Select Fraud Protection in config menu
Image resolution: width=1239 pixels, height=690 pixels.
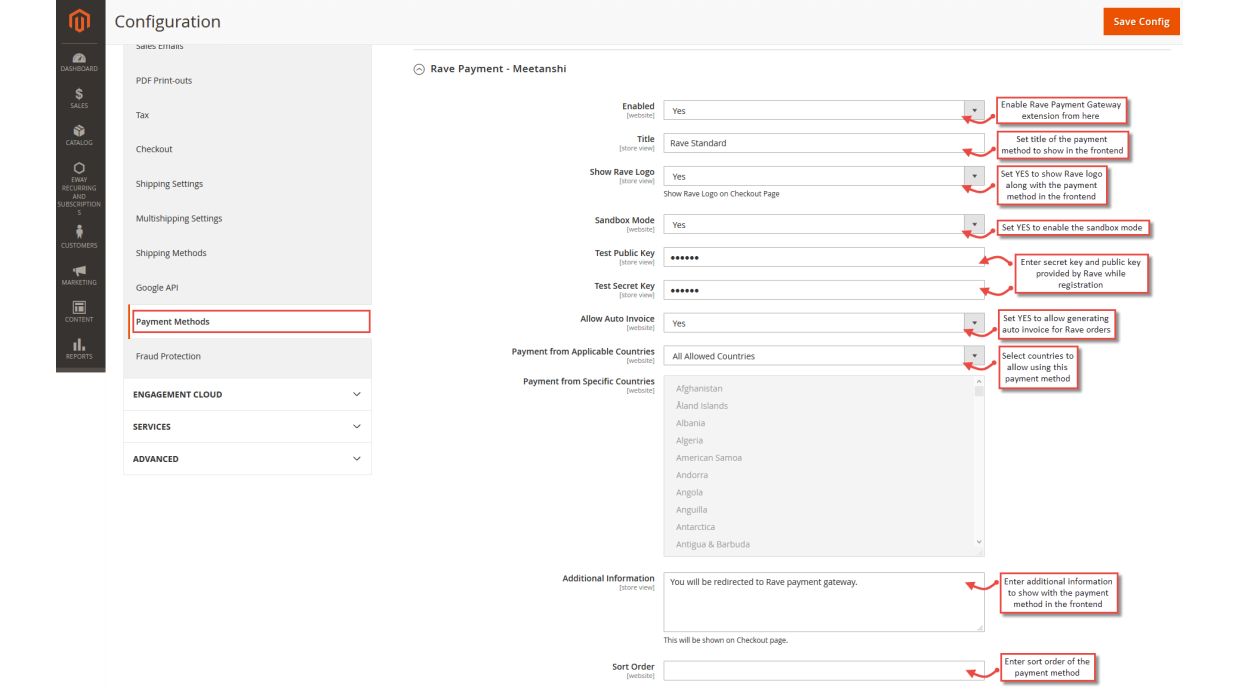coord(168,356)
